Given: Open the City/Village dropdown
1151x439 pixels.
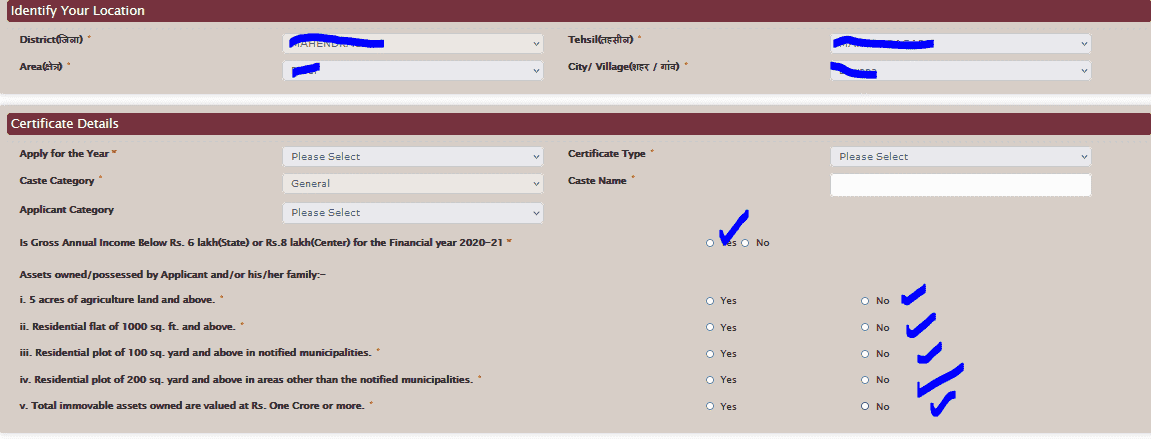Looking at the screenshot, I should 960,71.
